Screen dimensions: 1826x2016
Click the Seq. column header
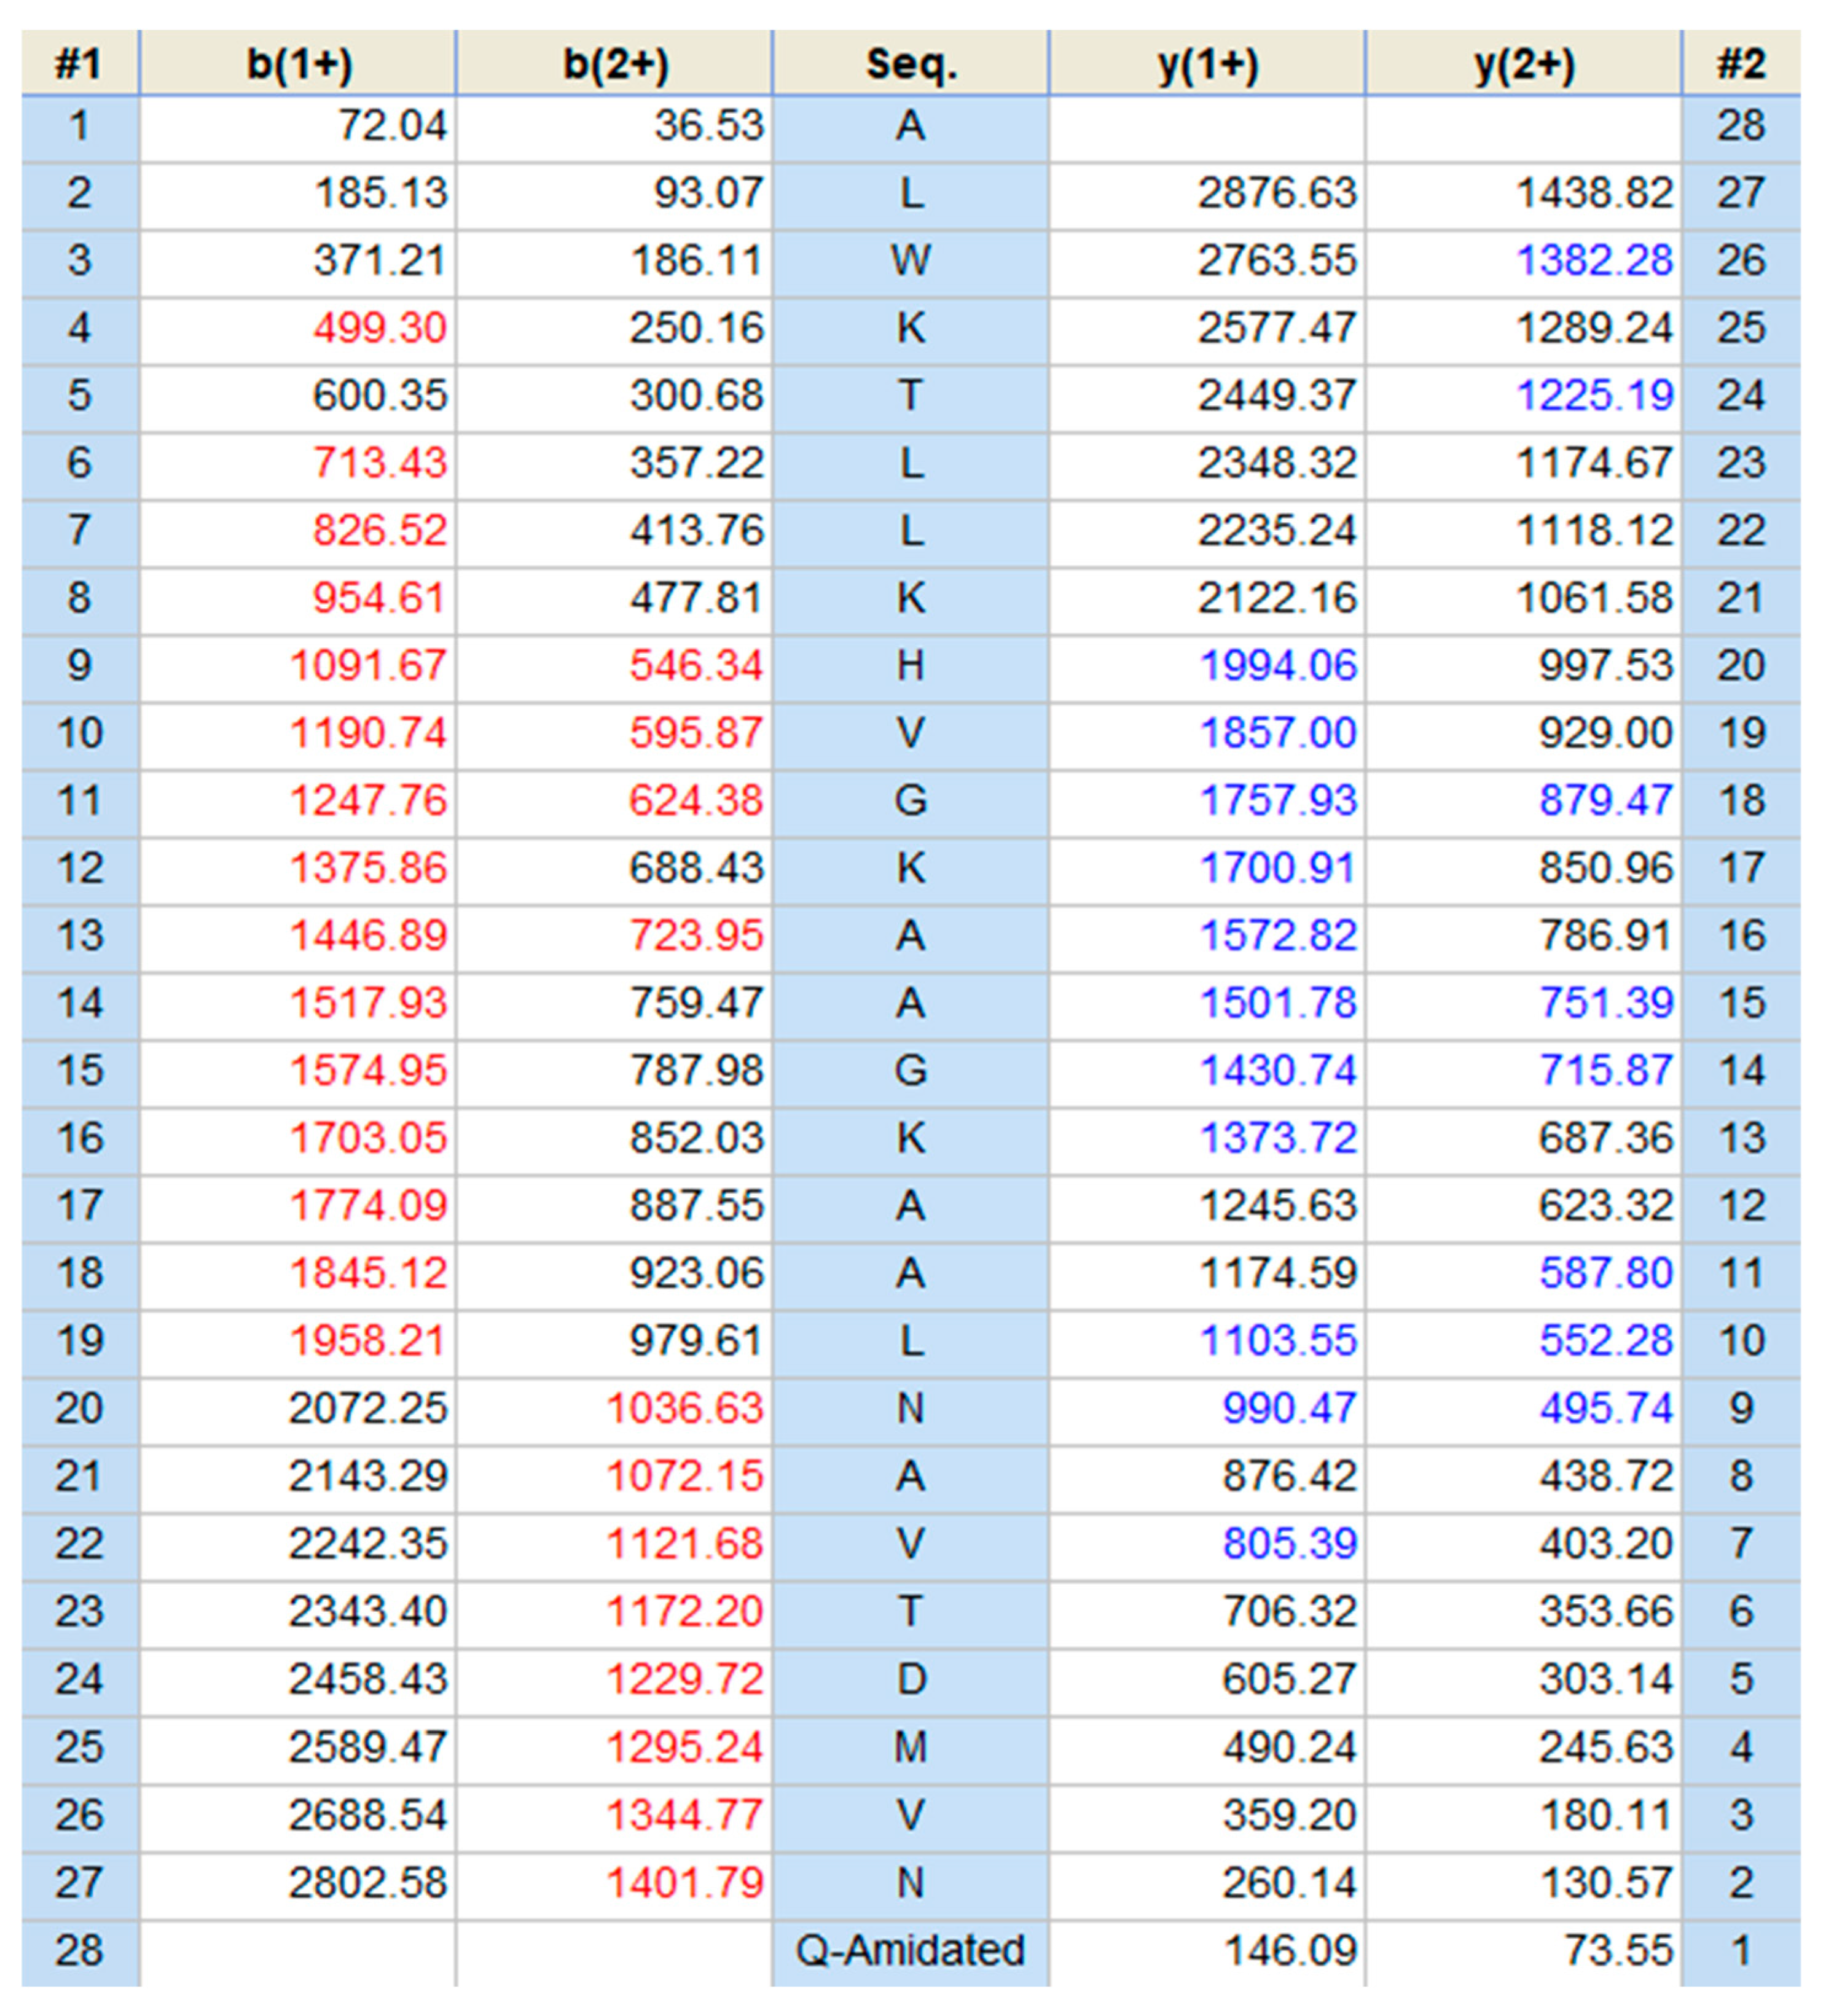[x=911, y=63]
